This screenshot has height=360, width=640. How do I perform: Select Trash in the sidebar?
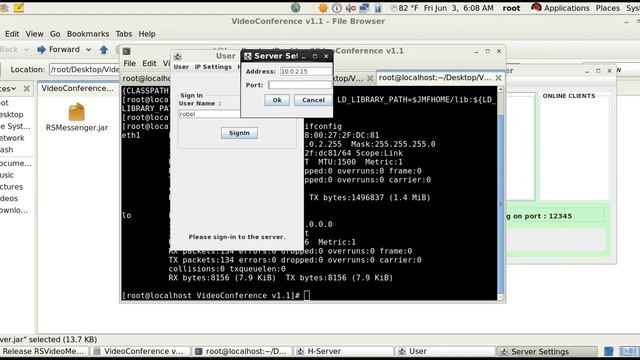[7, 150]
